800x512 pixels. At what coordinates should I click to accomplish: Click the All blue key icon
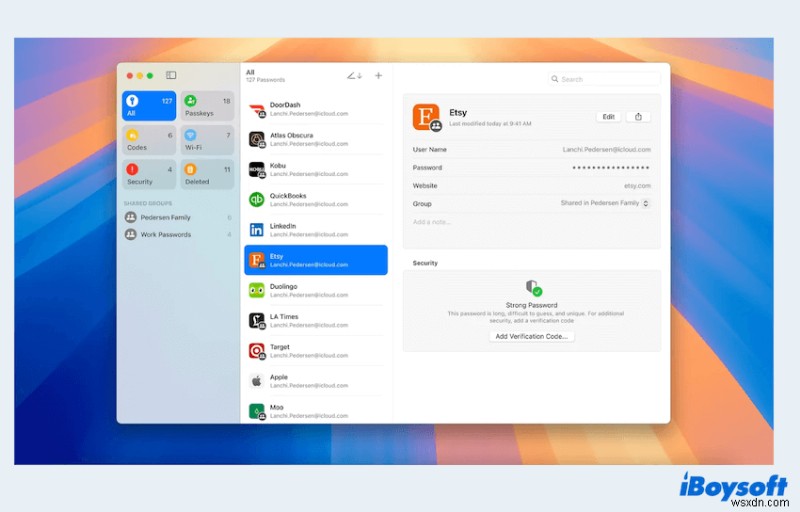(x=132, y=100)
